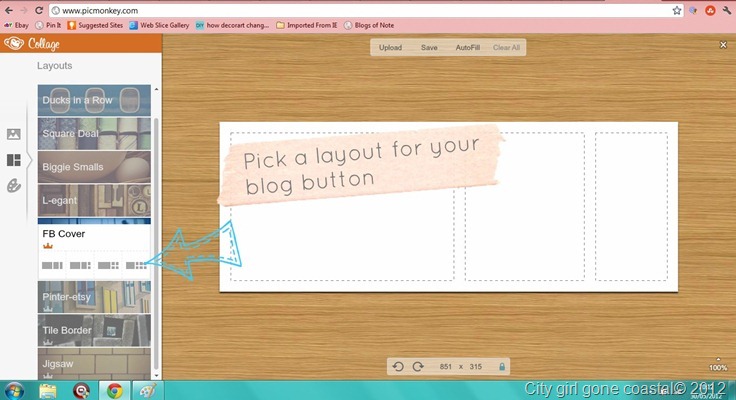
Task: Open the Layouts grid icon in sidebar
Action: coord(14,160)
